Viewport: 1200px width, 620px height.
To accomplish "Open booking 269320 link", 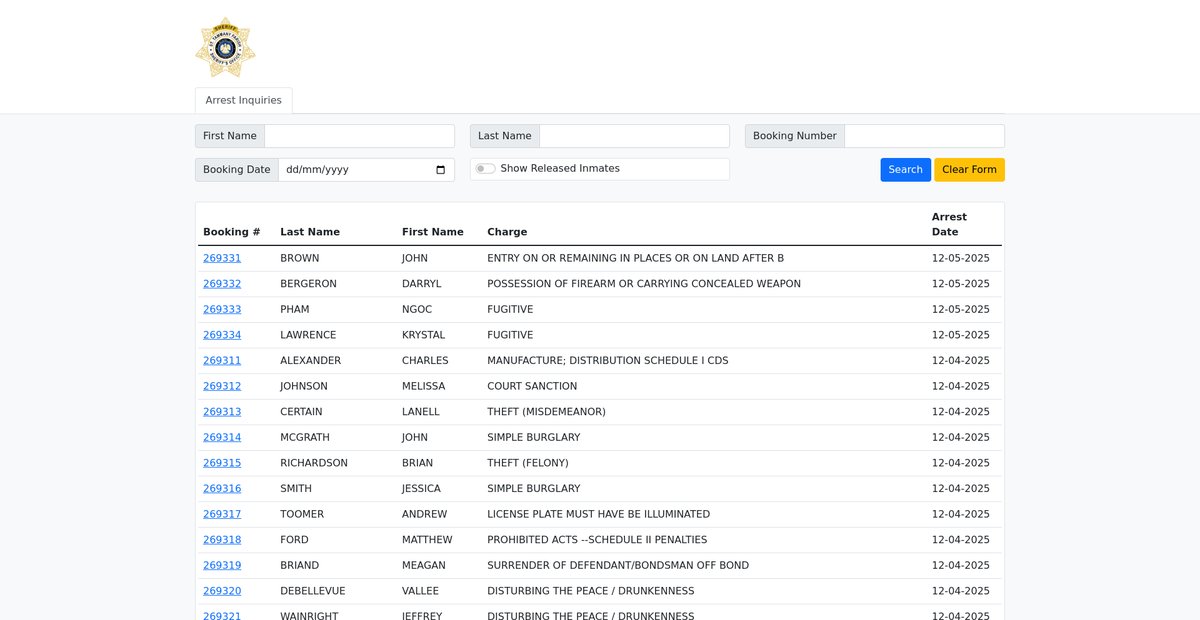I will (222, 591).
